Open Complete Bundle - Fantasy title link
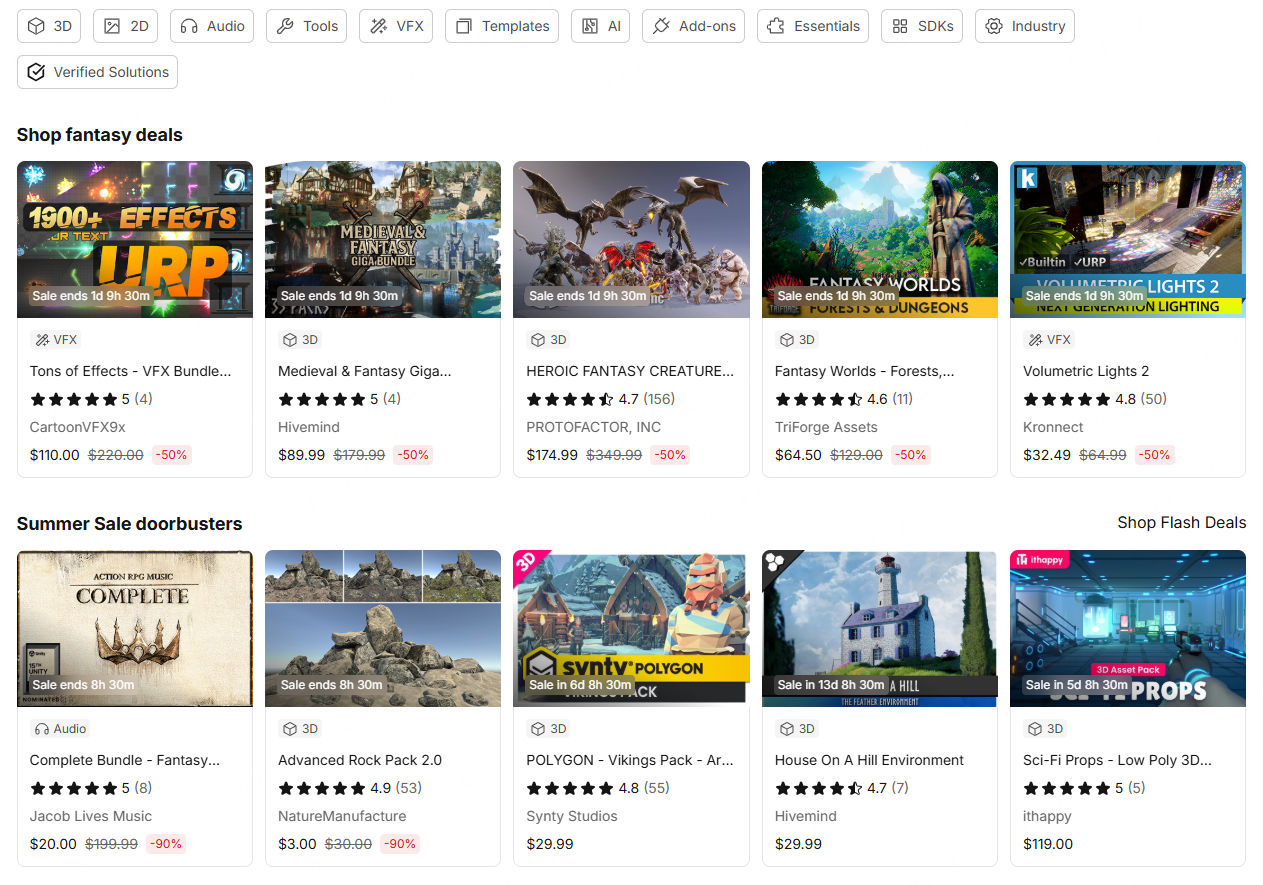 tap(125, 760)
